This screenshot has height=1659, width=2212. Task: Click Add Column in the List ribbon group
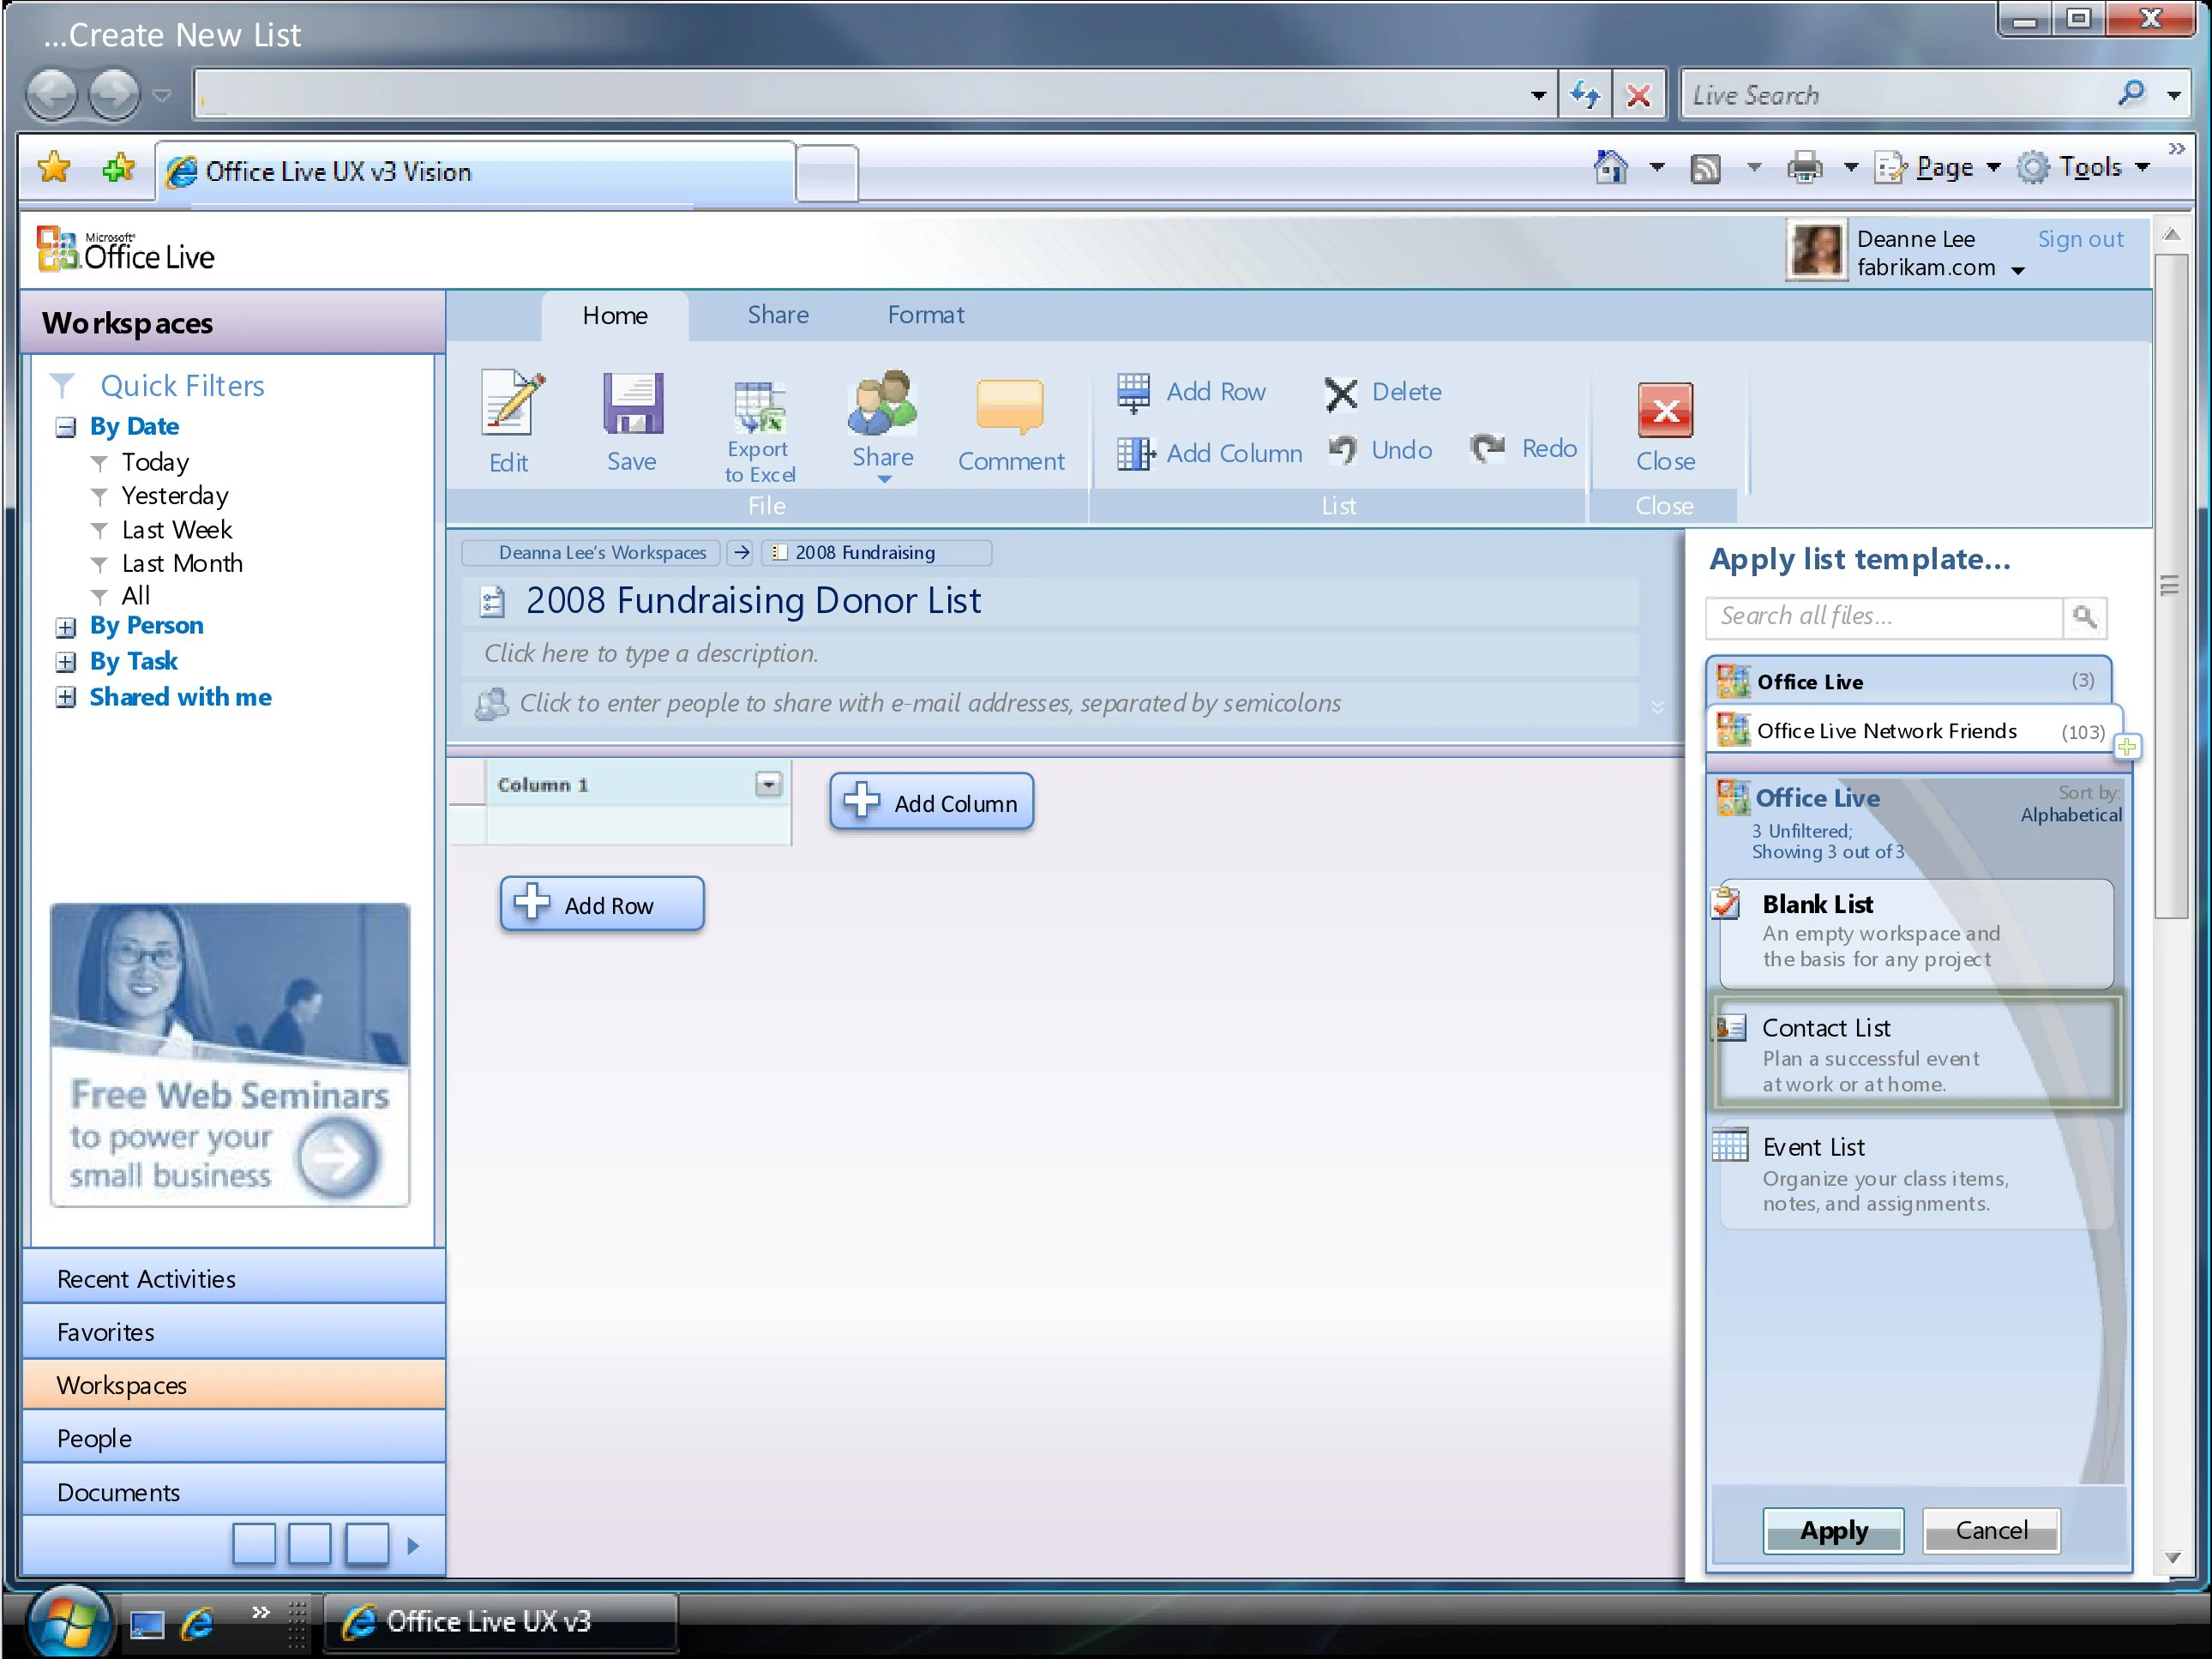(1209, 453)
